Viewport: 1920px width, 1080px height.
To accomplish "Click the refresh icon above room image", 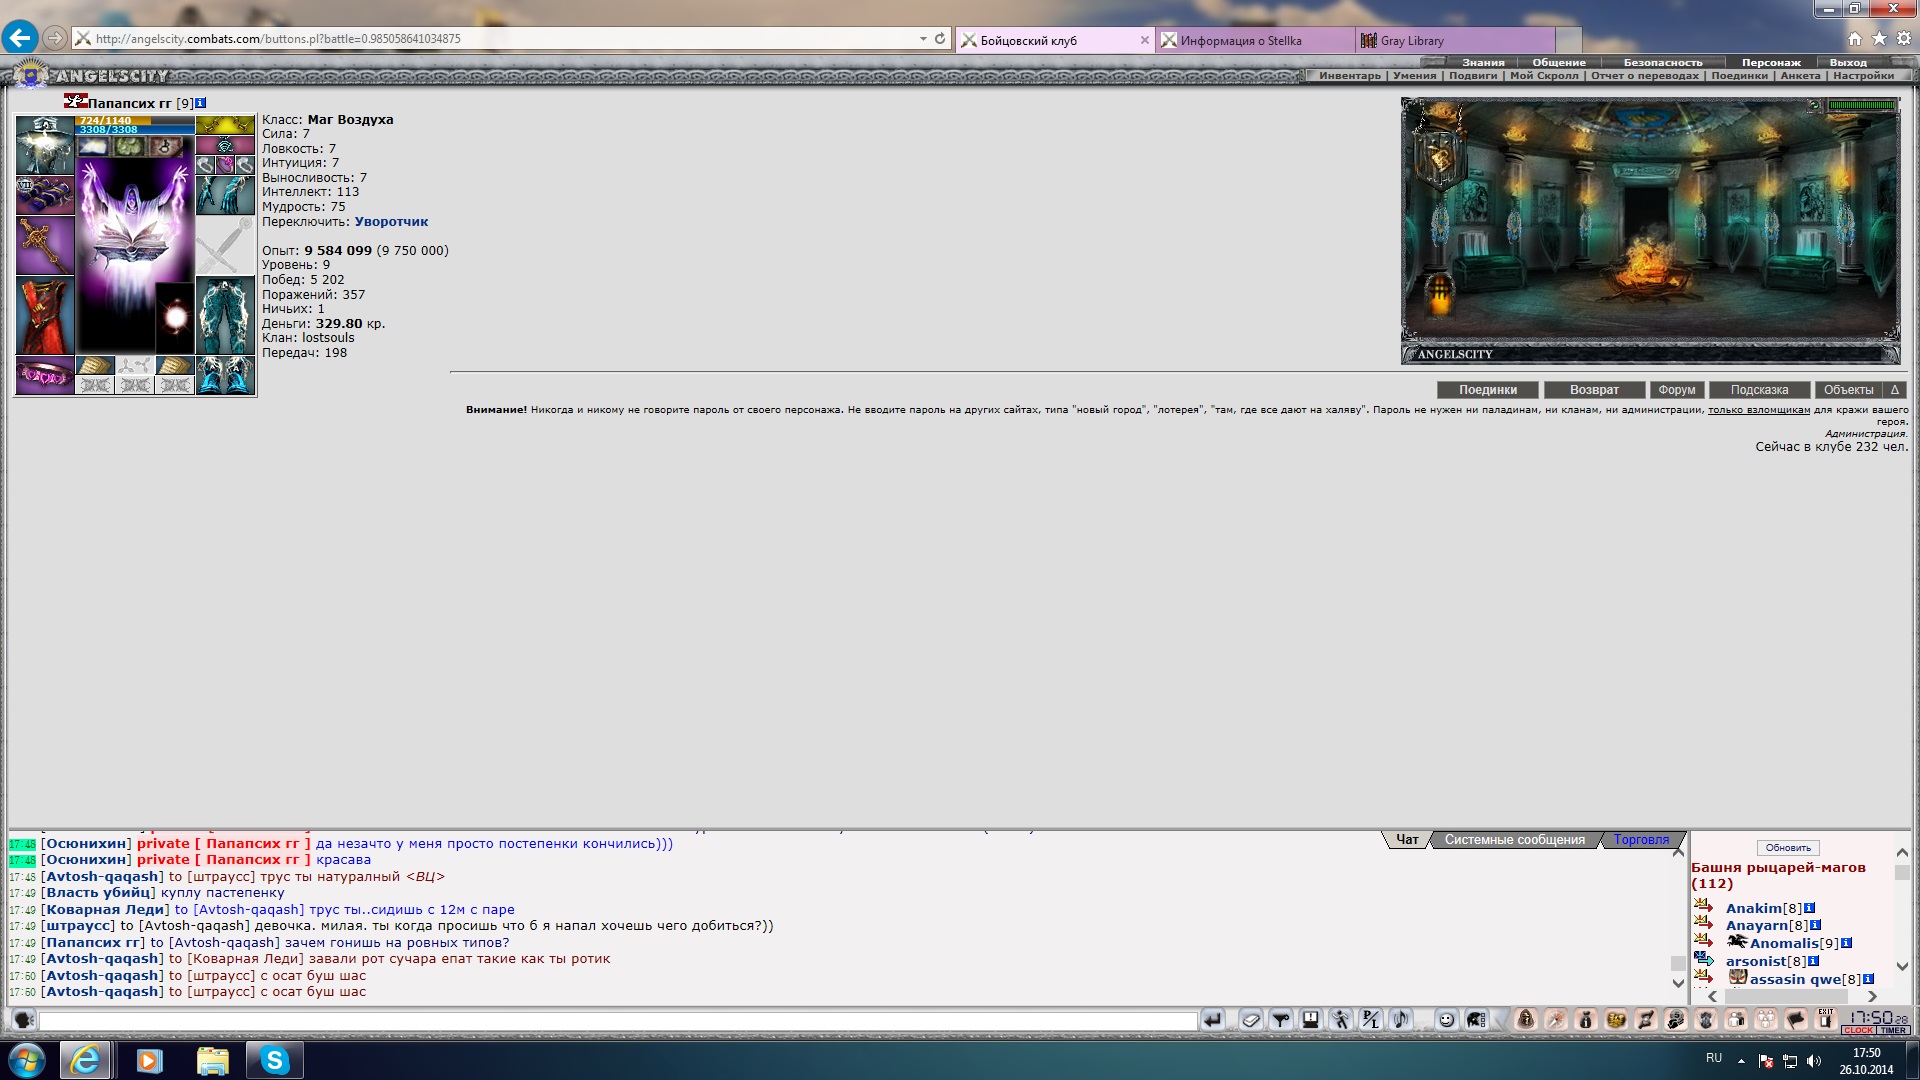I will 1814,105.
